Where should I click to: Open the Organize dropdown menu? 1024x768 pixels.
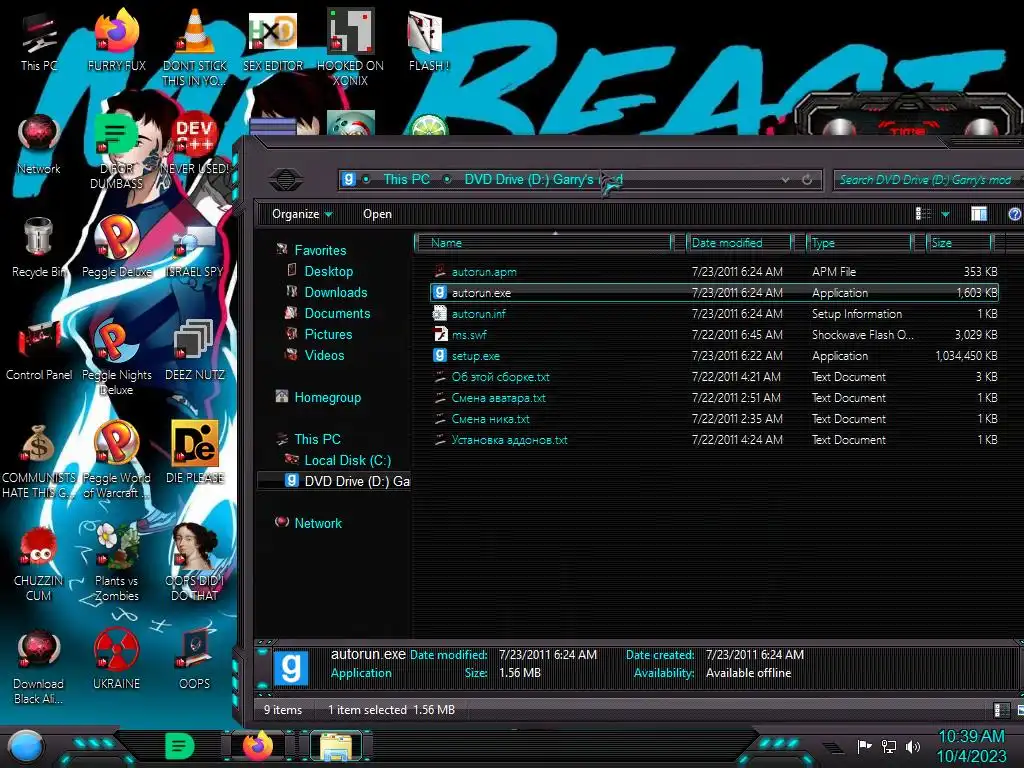coord(302,214)
